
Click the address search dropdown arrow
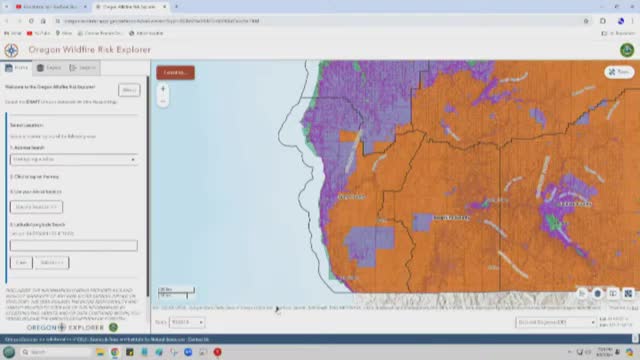[x=133, y=160]
